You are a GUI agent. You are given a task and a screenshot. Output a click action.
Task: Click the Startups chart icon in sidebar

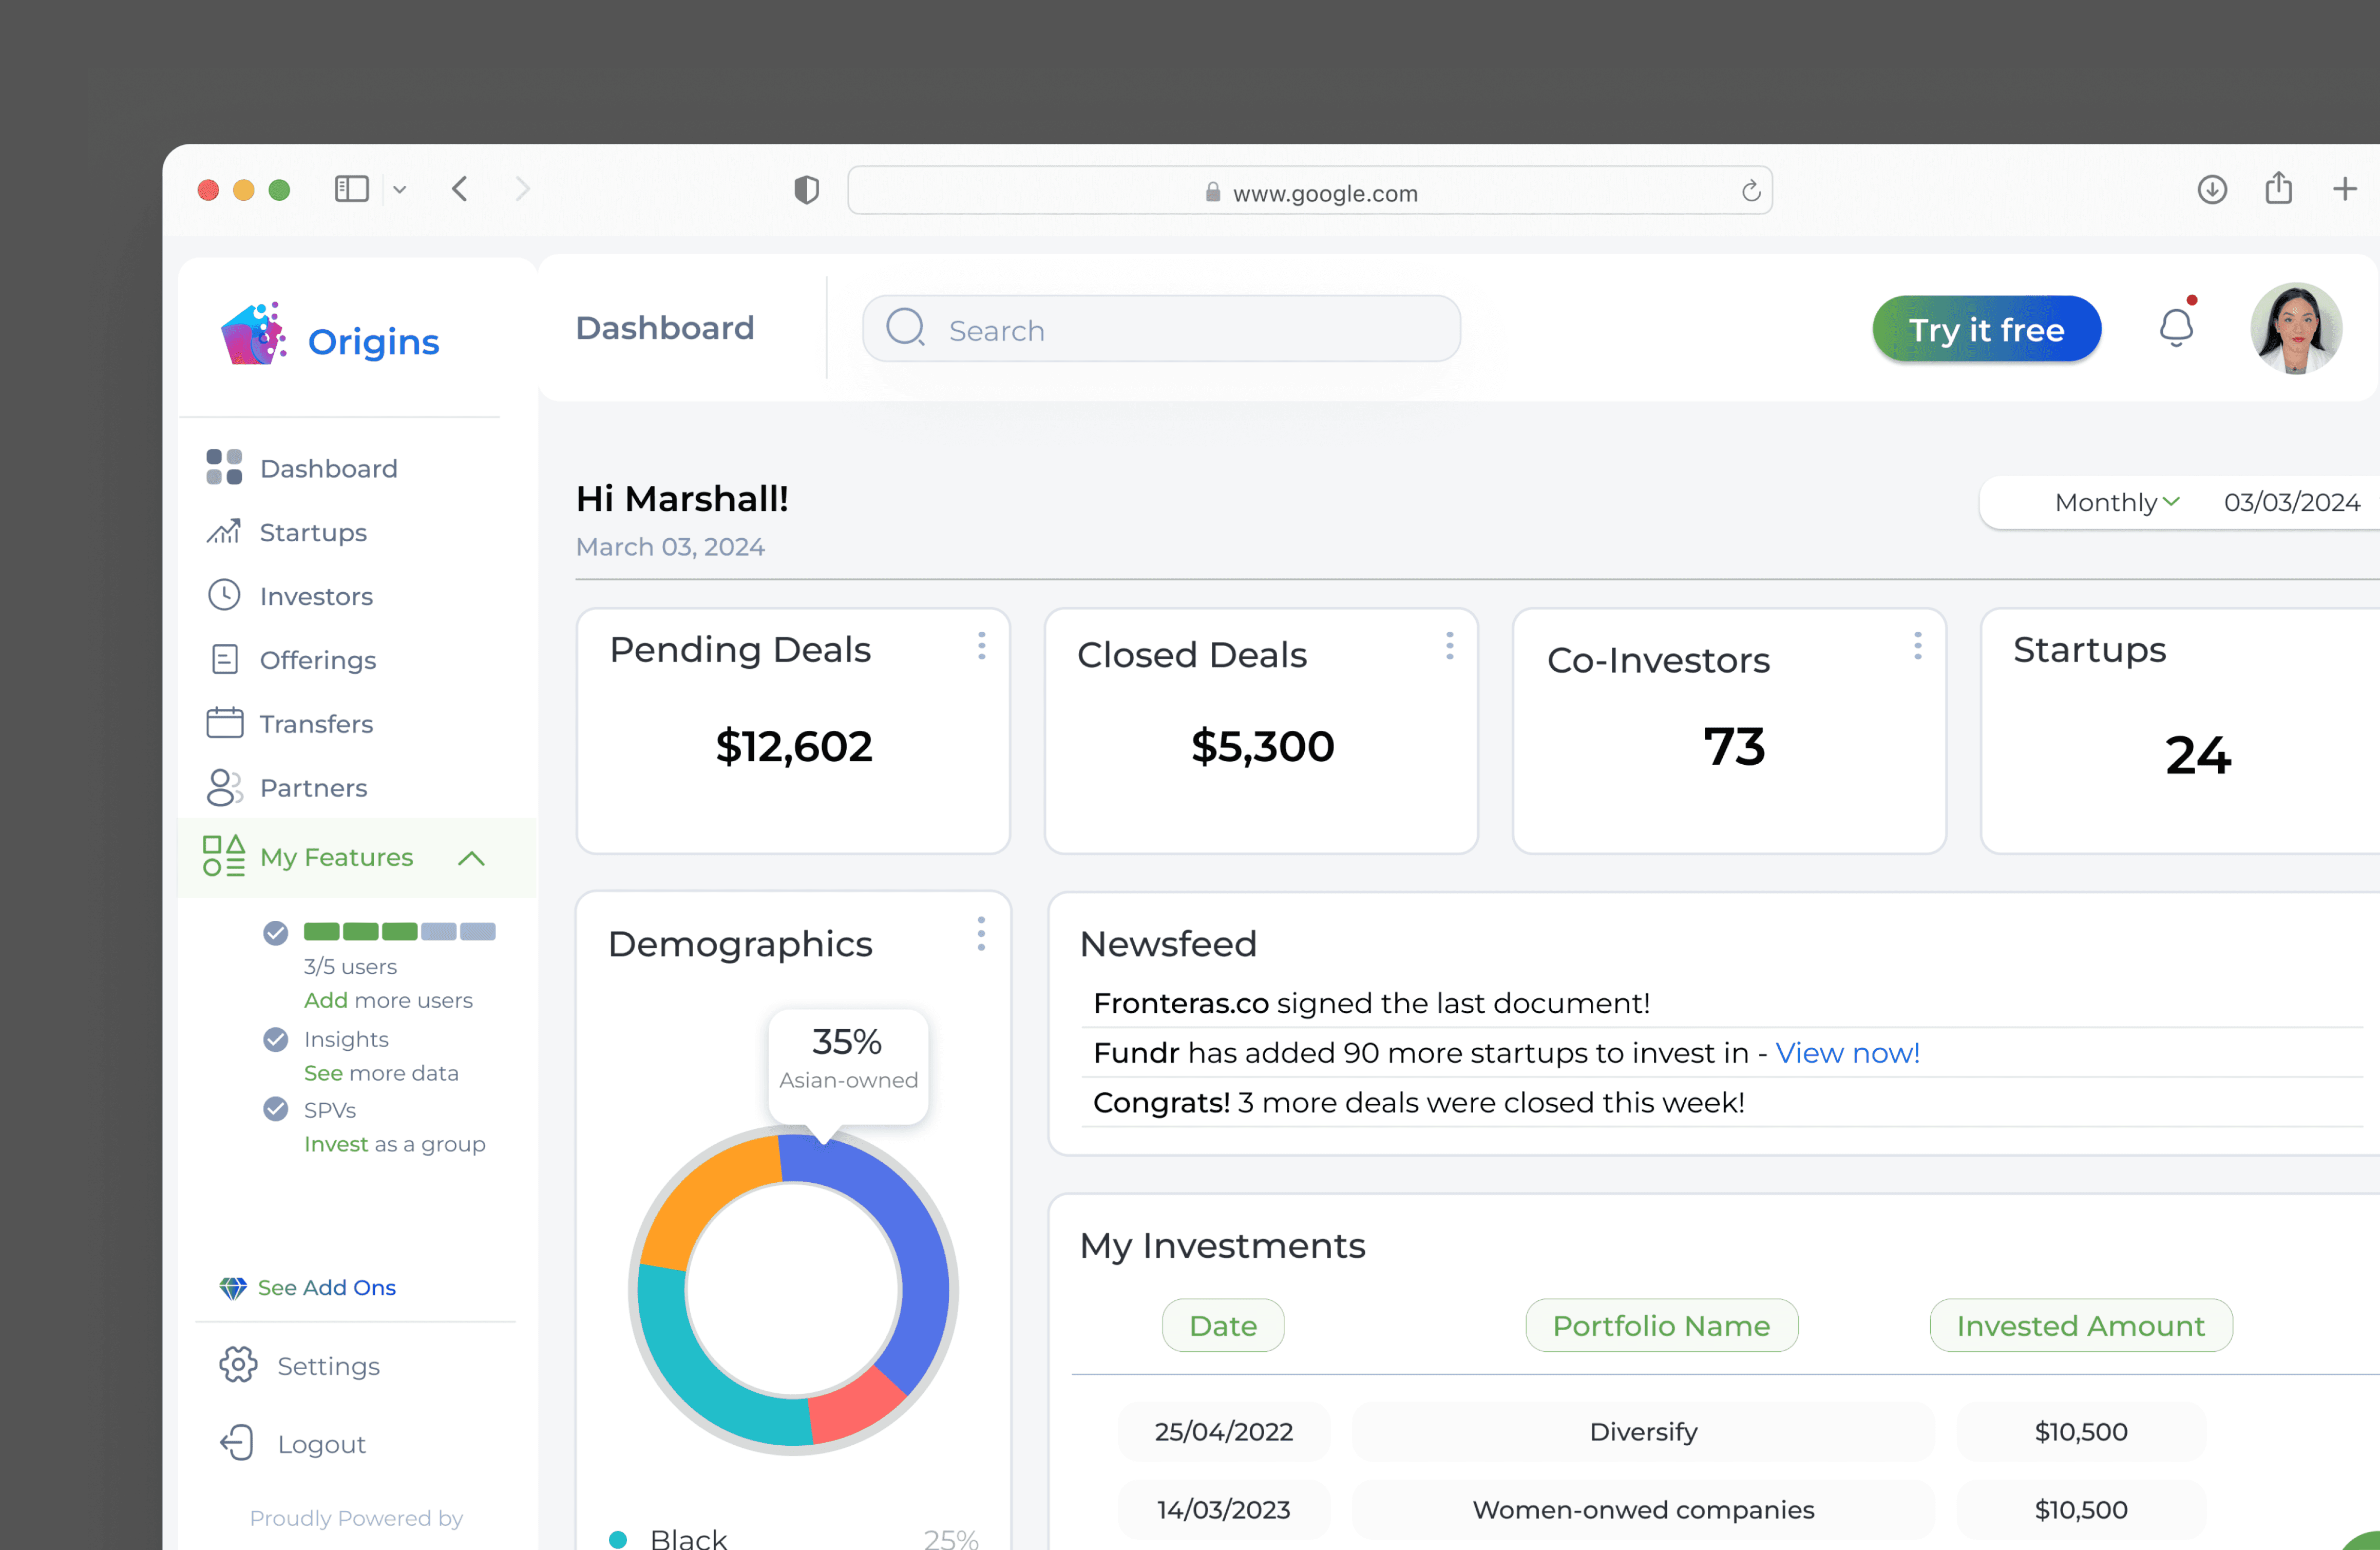click(224, 532)
